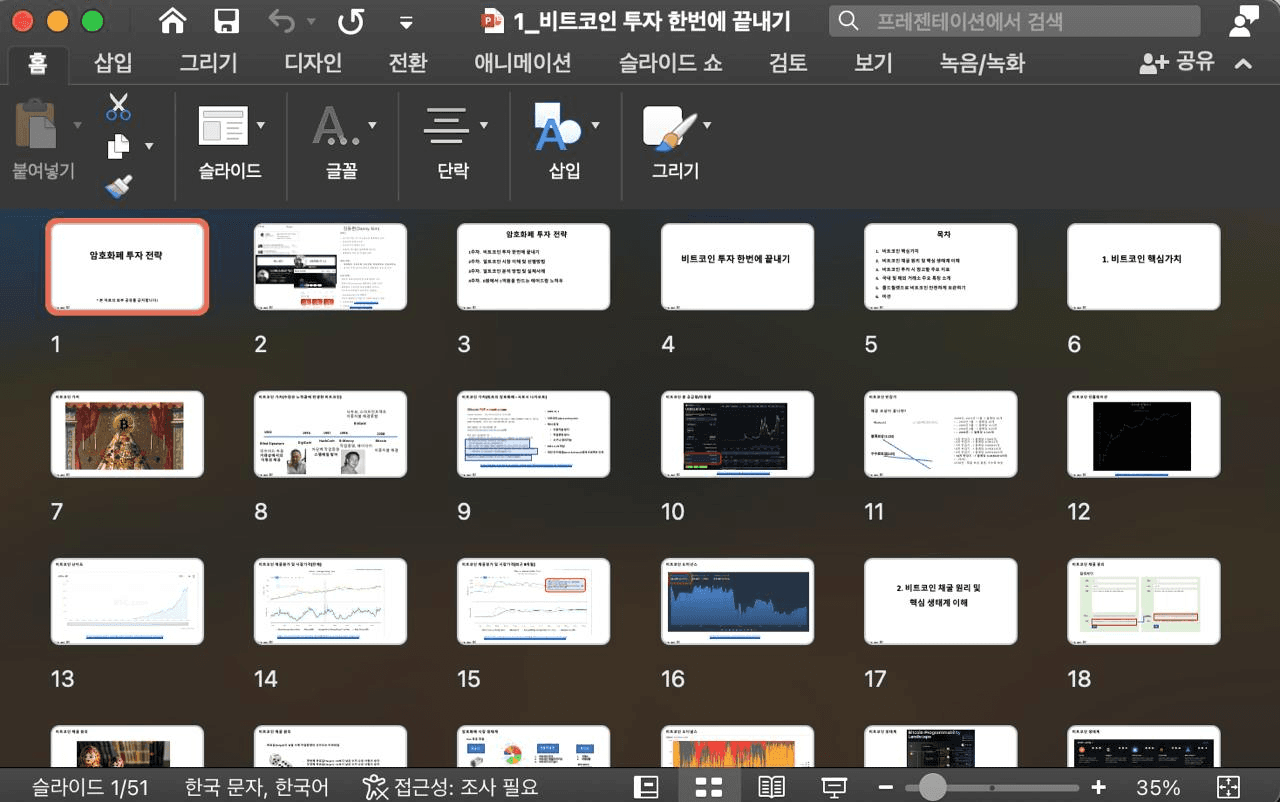Image resolution: width=1280 pixels, height=802 pixels.
Task: Switch to Reading view icon
Action: pyautogui.click(x=771, y=787)
